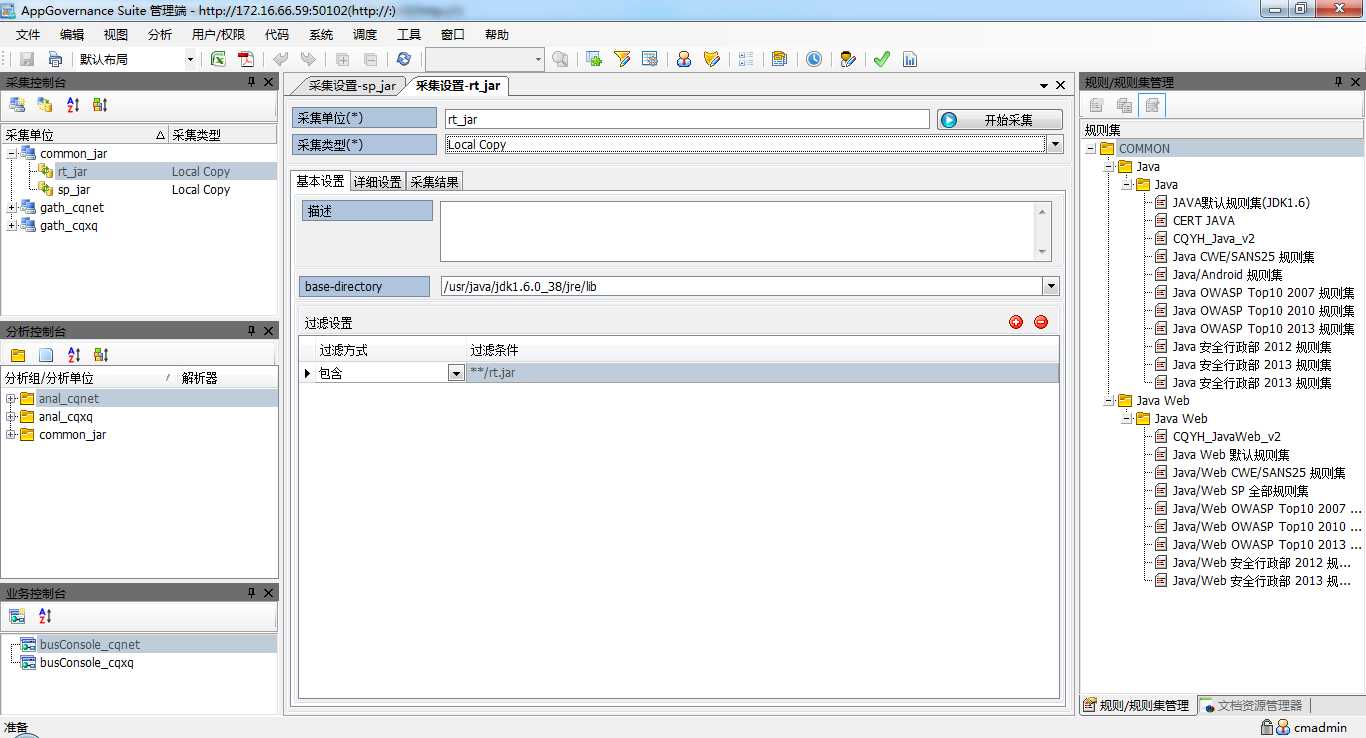Viewport: 1366px width, 738px height.
Task: Click first icon in 业务控制台 toolbar
Action: (x=17, y=616)
